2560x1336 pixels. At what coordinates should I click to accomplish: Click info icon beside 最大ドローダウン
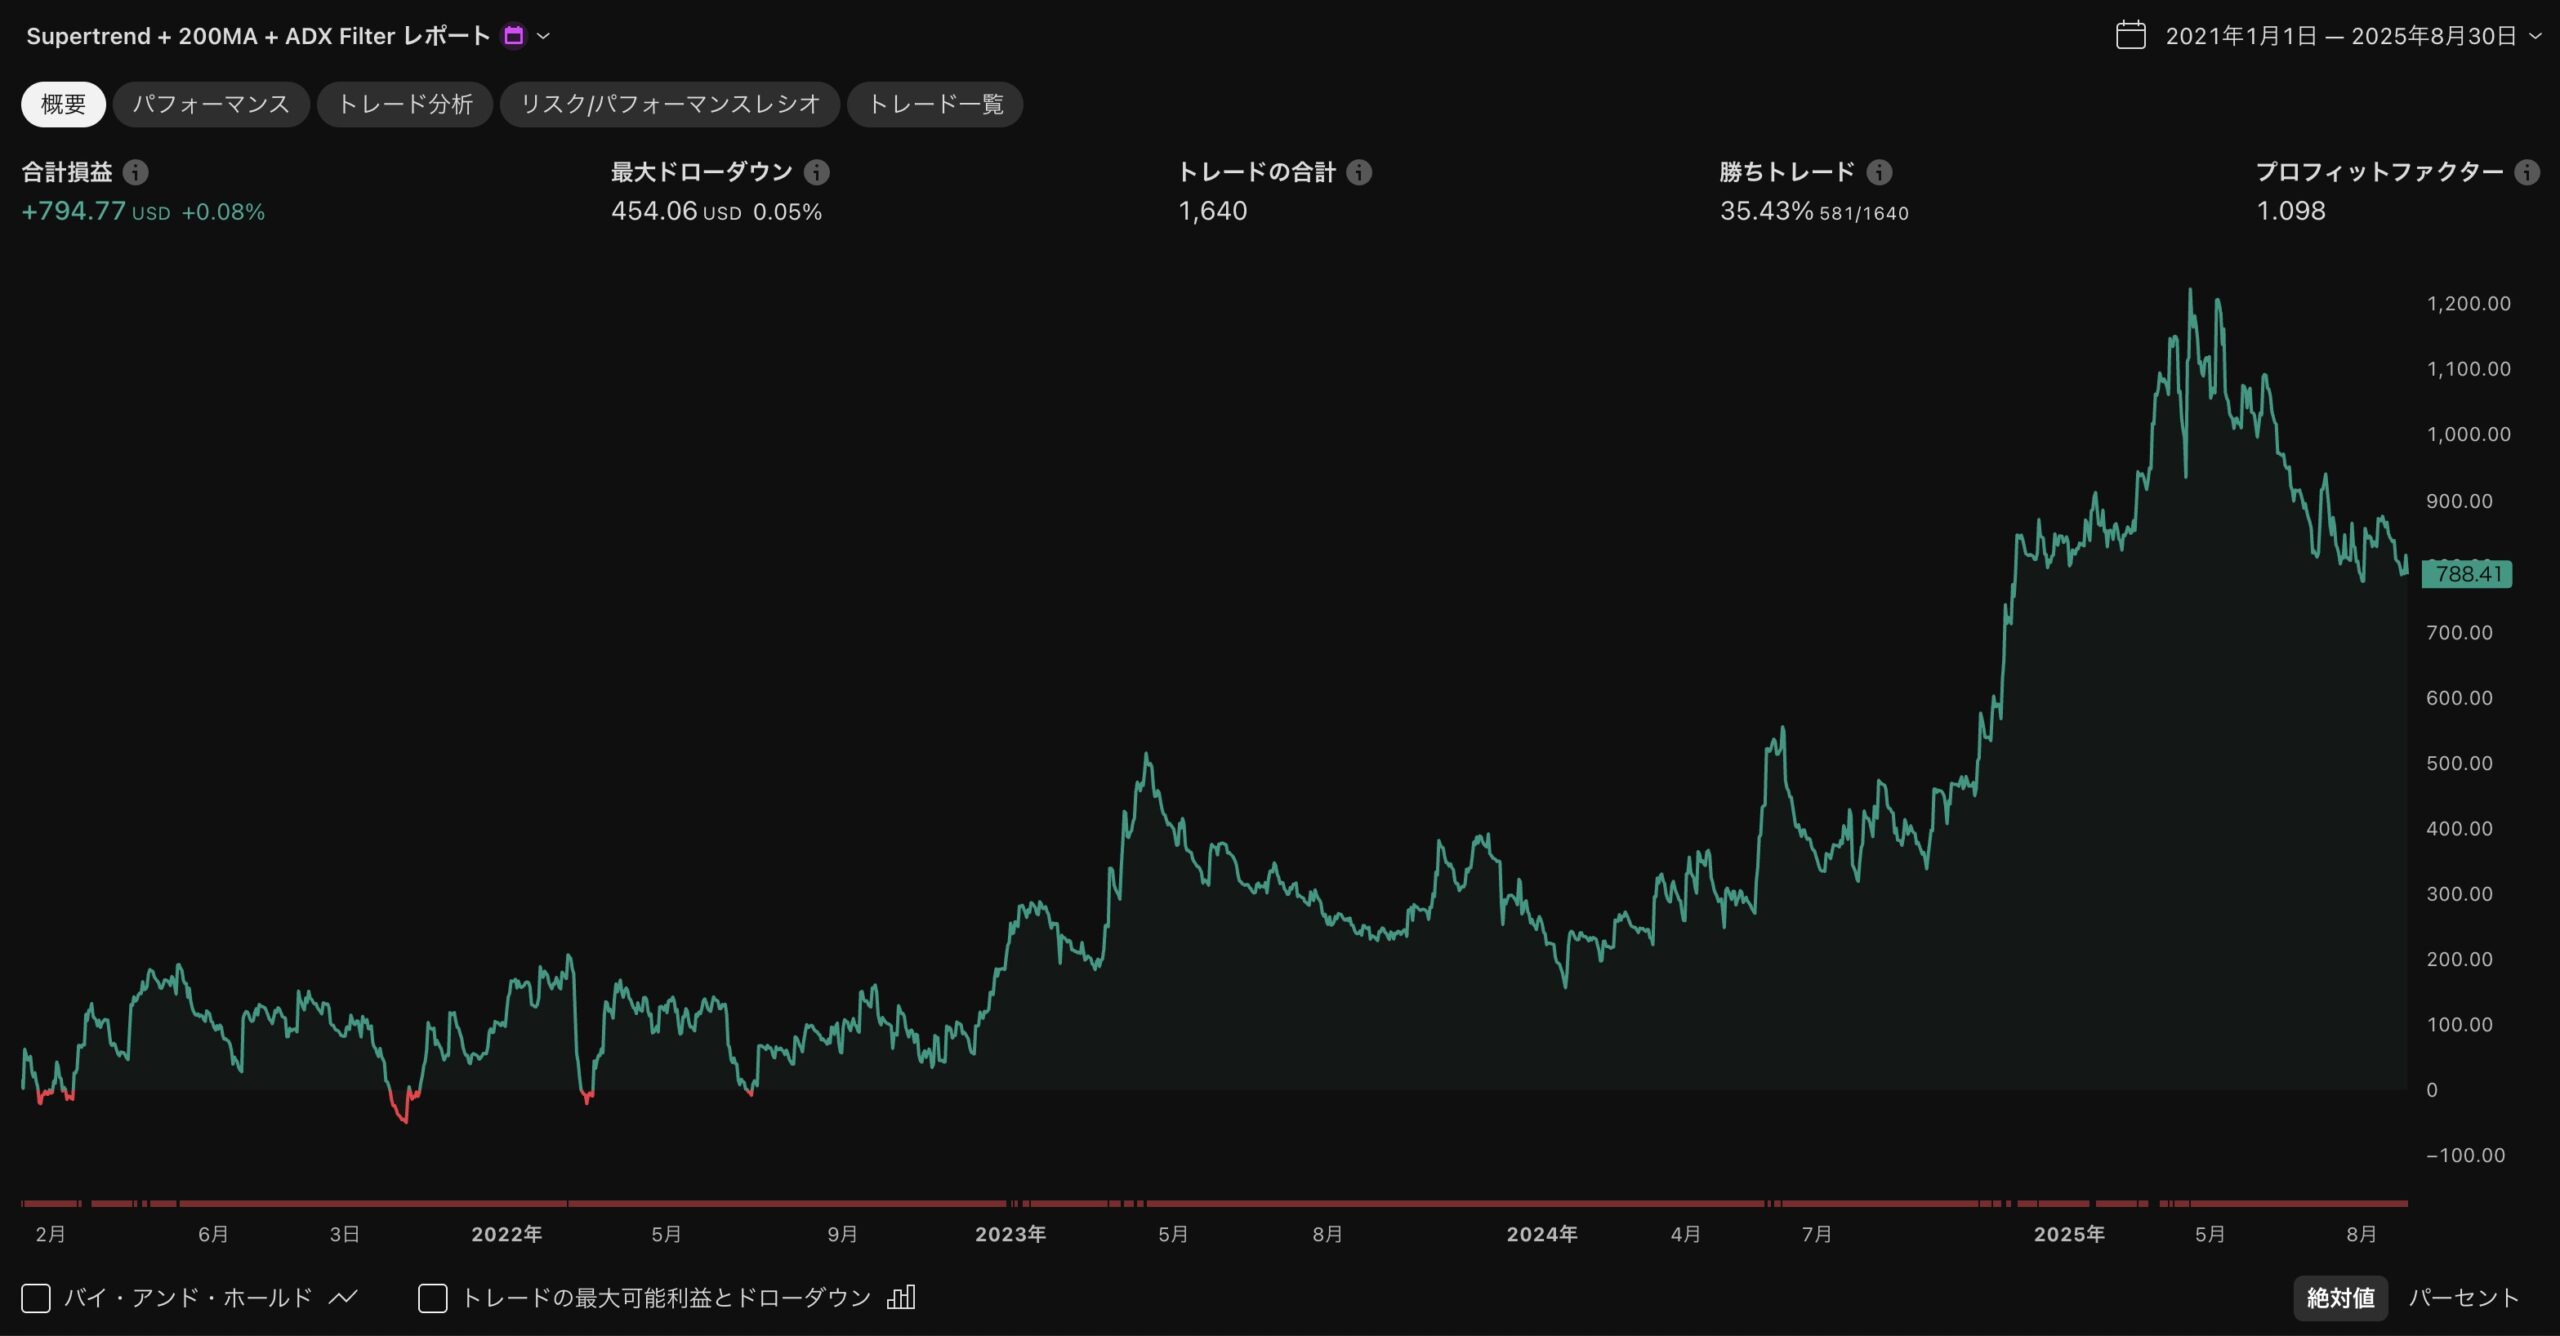[817, 172]
